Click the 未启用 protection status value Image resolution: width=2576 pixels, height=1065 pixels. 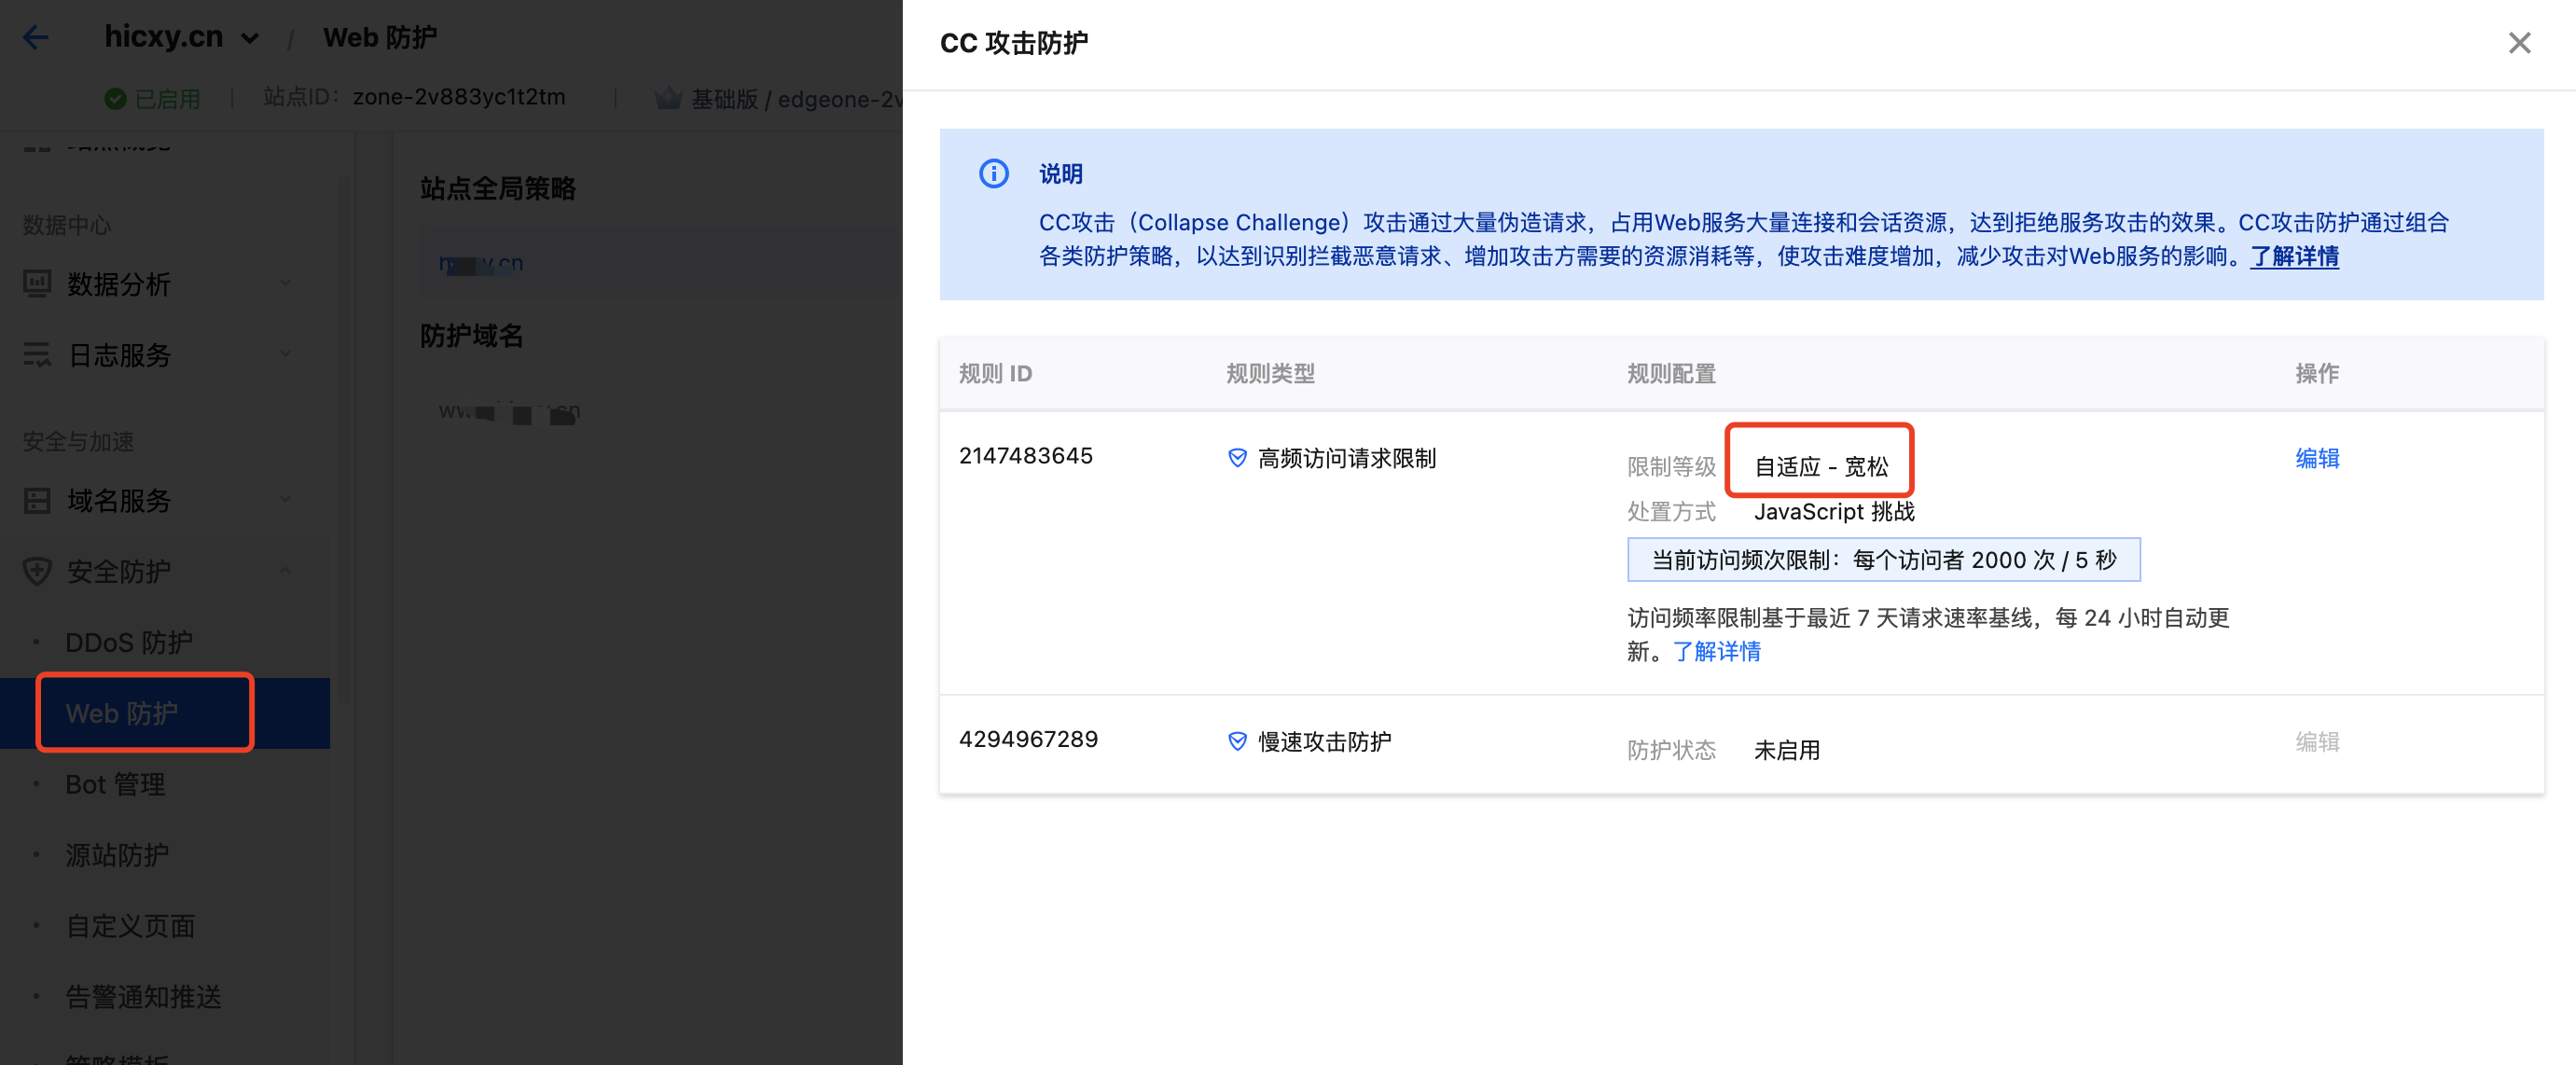1786,750
